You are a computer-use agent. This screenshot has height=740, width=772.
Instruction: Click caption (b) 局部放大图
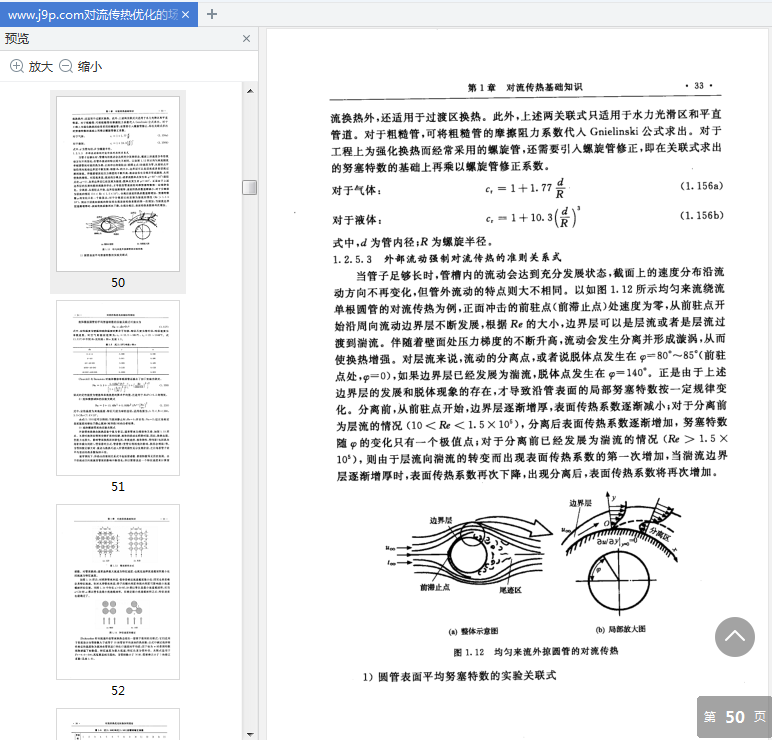pyautogui.click(x=621, y=630)
